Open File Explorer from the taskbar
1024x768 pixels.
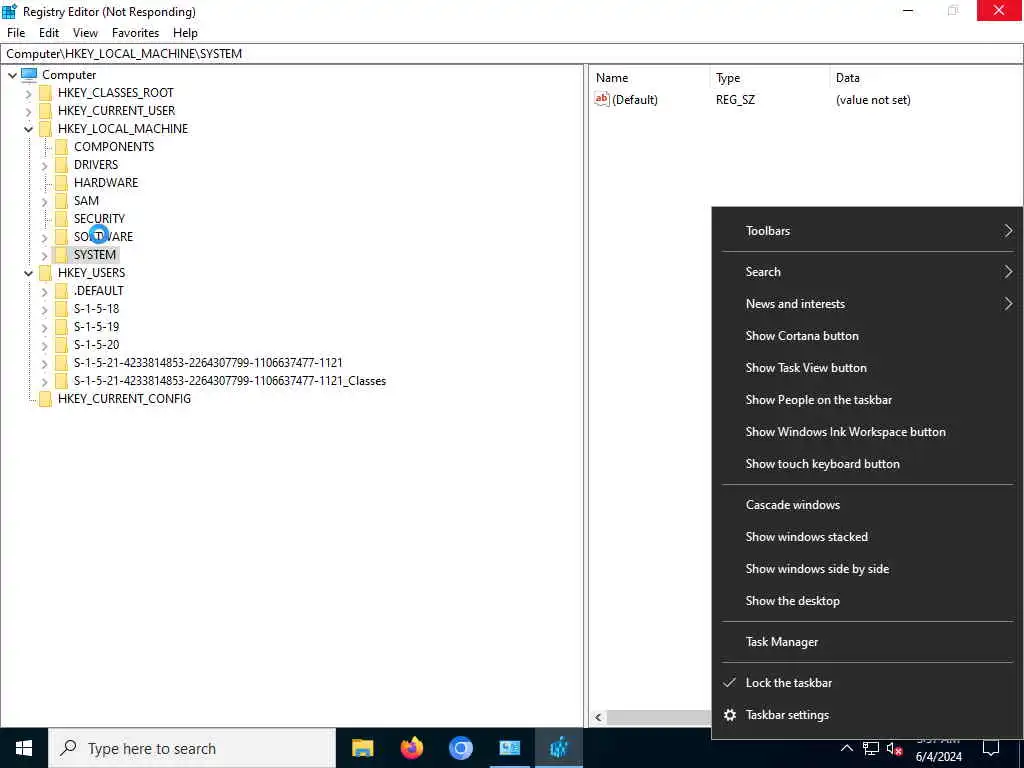point(362,748)
